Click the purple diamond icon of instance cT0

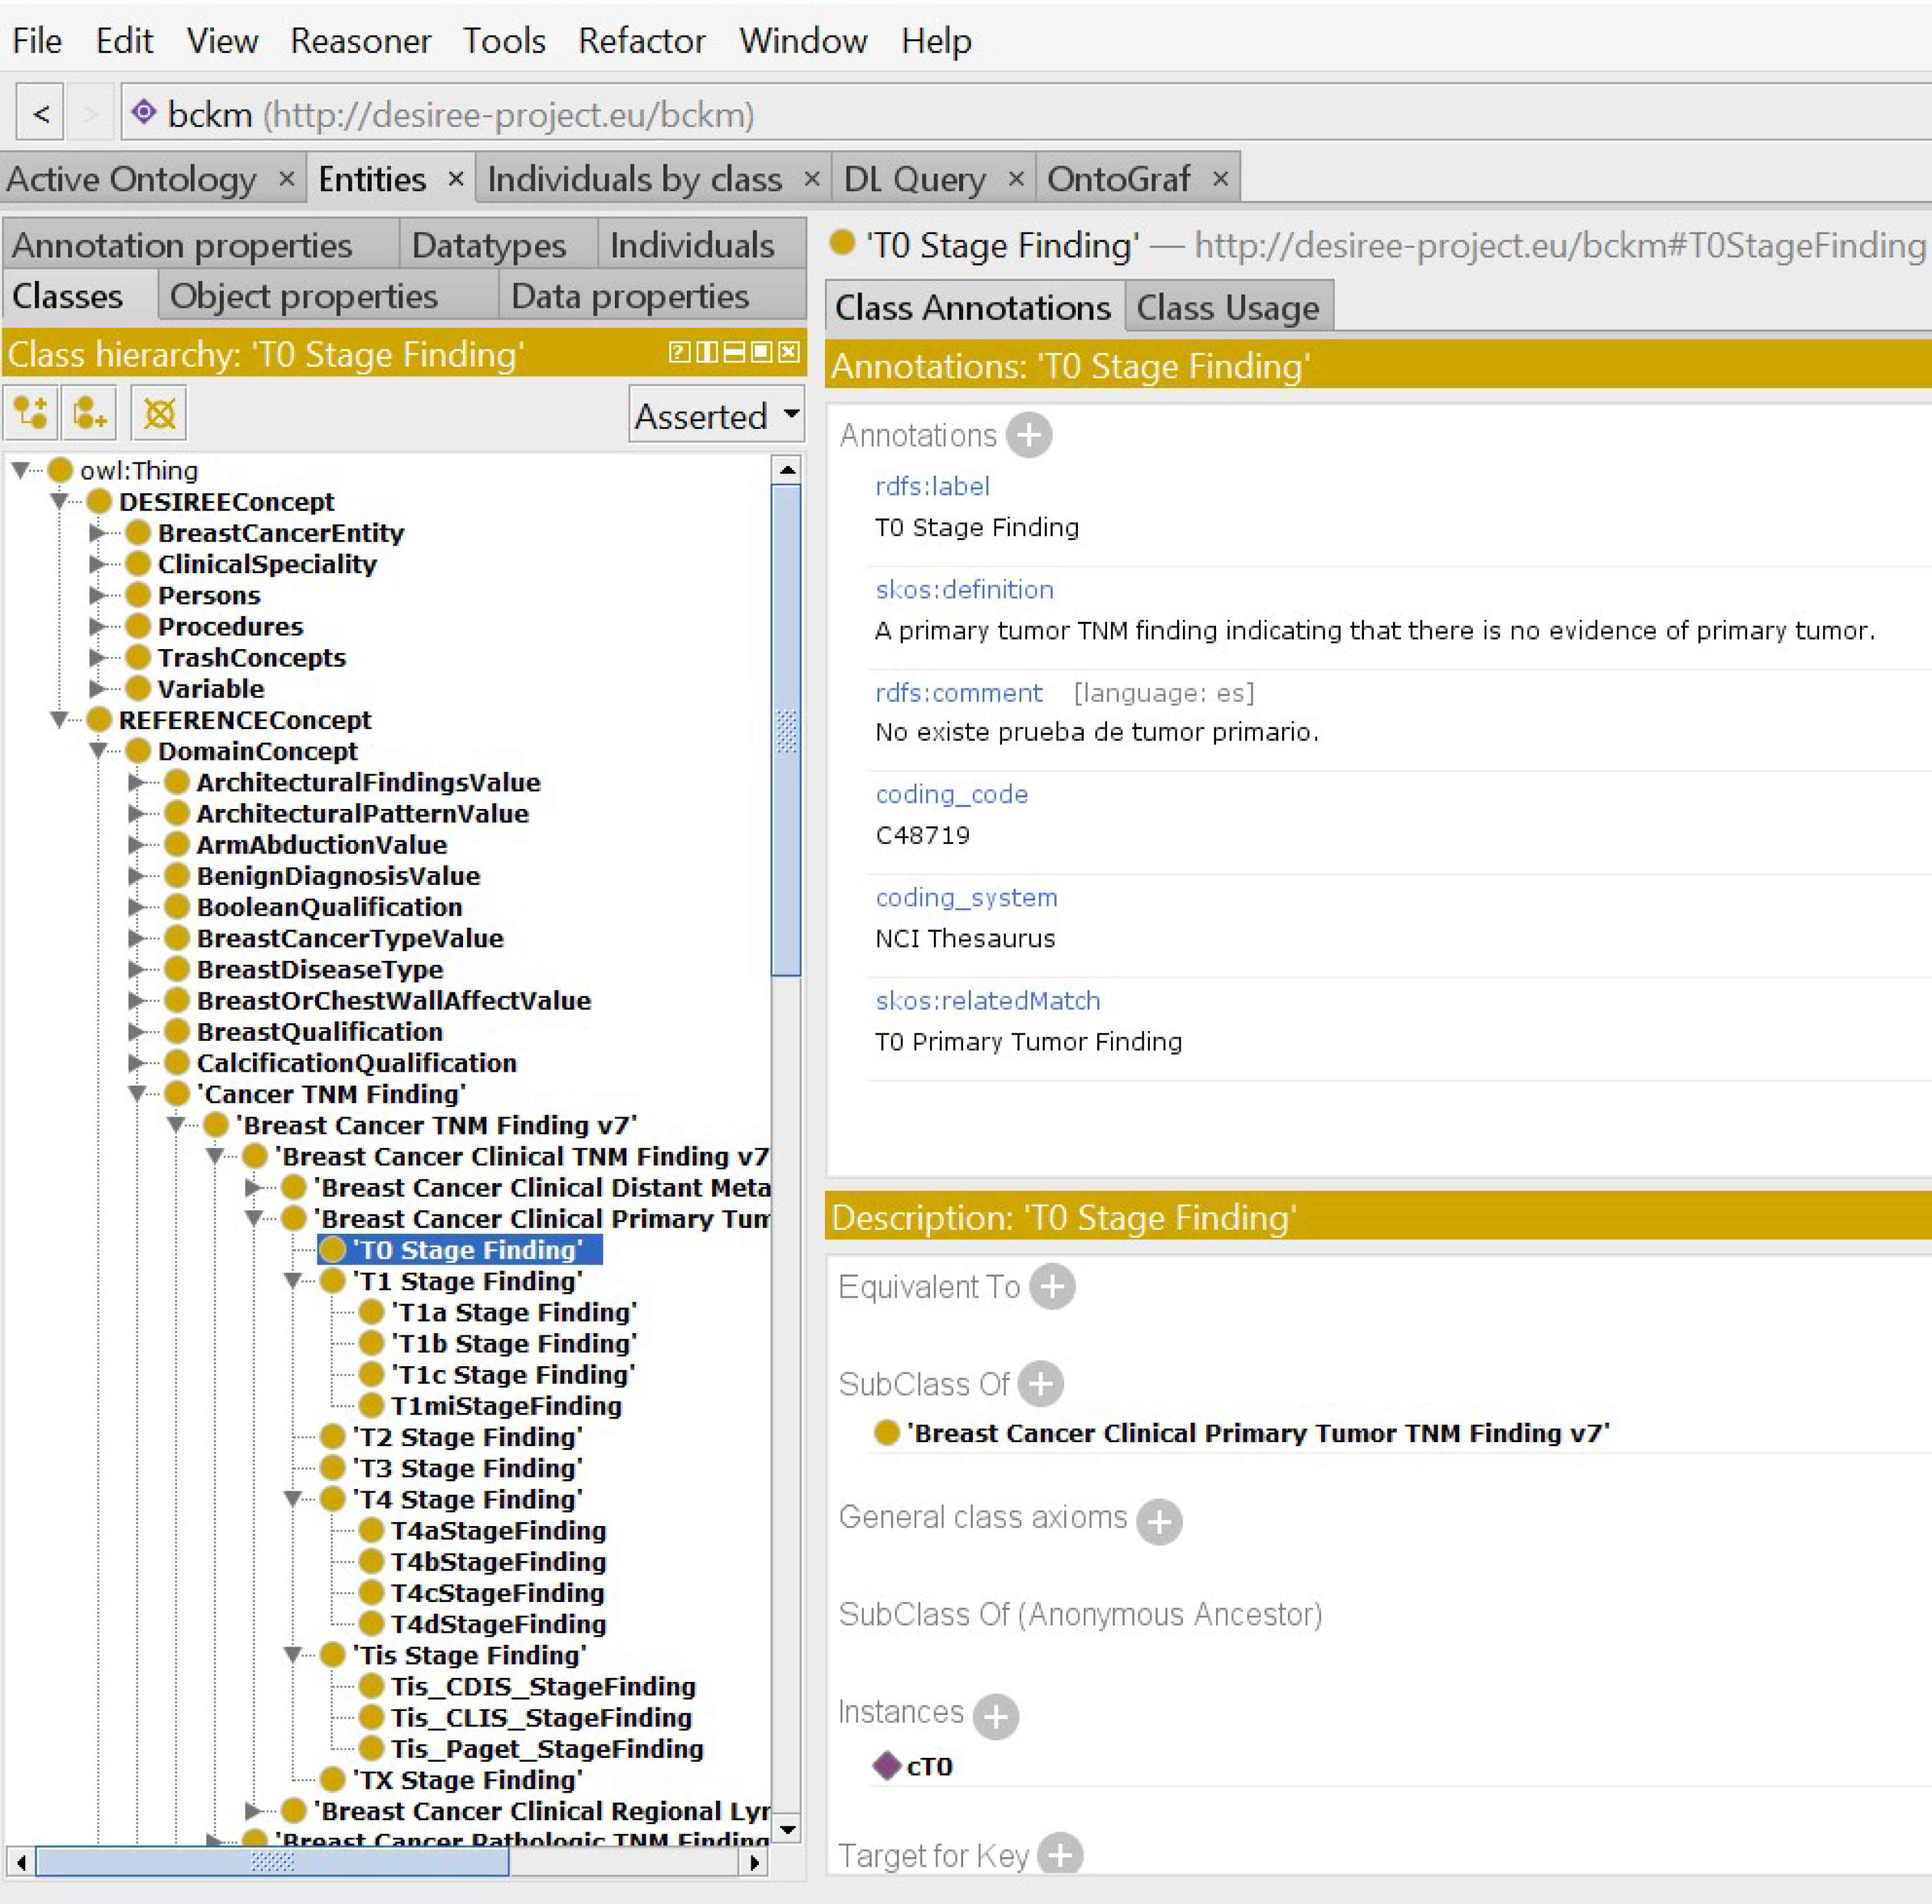(887, 1765)
